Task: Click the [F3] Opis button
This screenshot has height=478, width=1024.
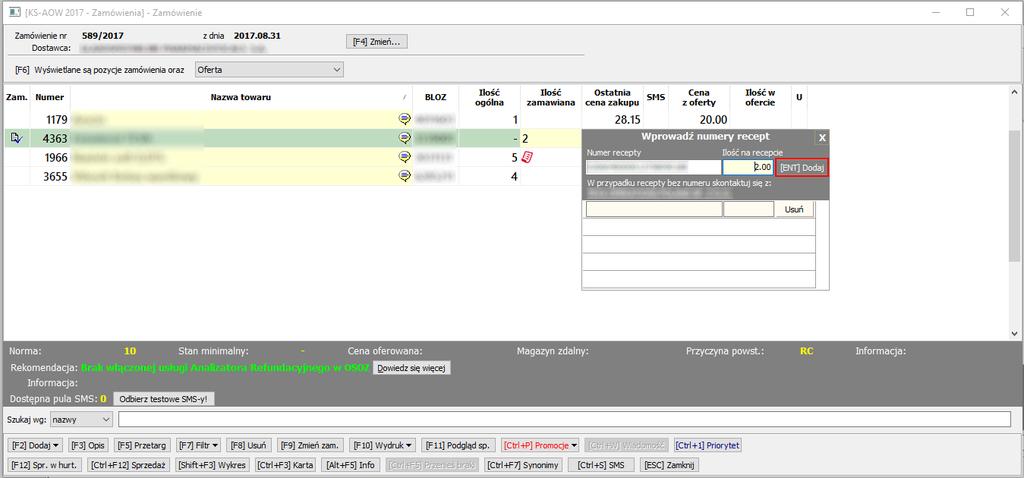Action: pyautogui.click(x=89, y=445)
